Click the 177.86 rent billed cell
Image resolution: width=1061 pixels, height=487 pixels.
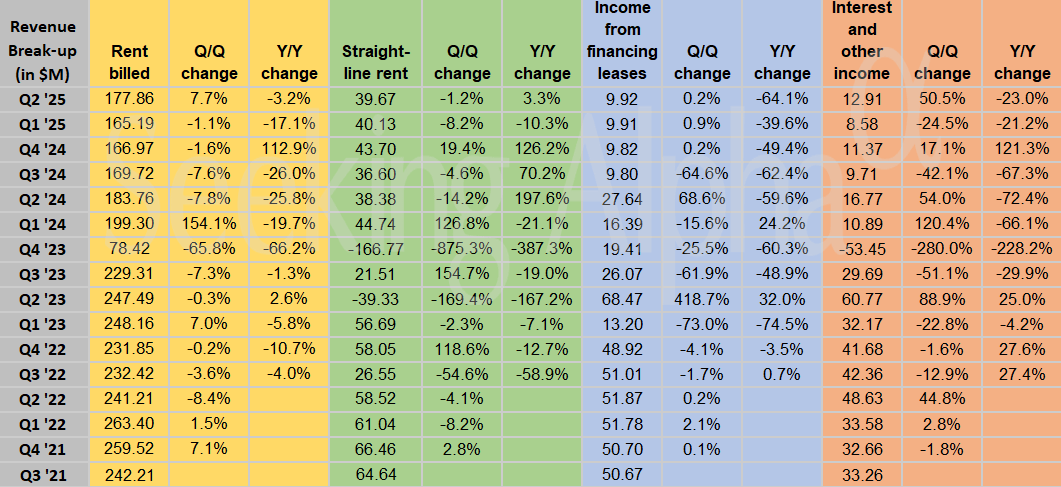(x=130, y=98)
